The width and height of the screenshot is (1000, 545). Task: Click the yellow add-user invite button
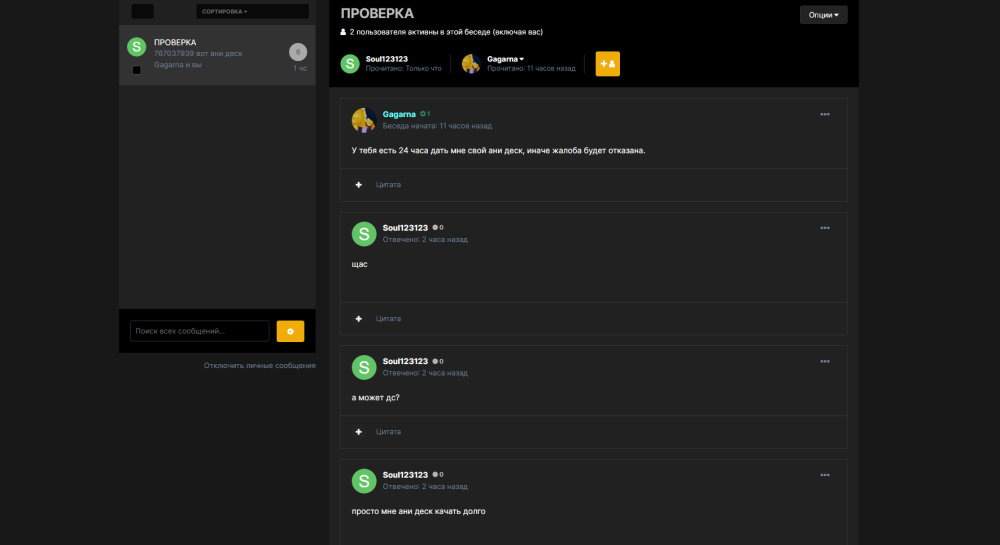pos(607,64)
